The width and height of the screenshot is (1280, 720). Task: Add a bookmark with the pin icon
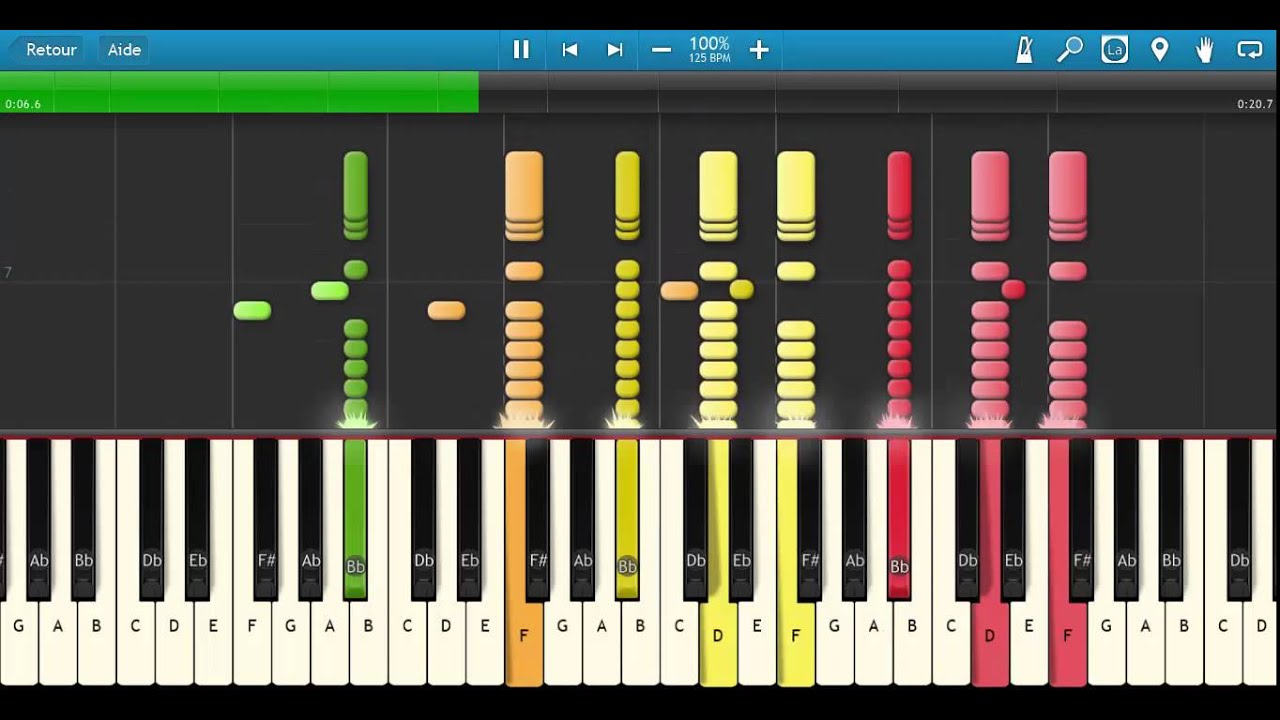(x=1160, y=49)
